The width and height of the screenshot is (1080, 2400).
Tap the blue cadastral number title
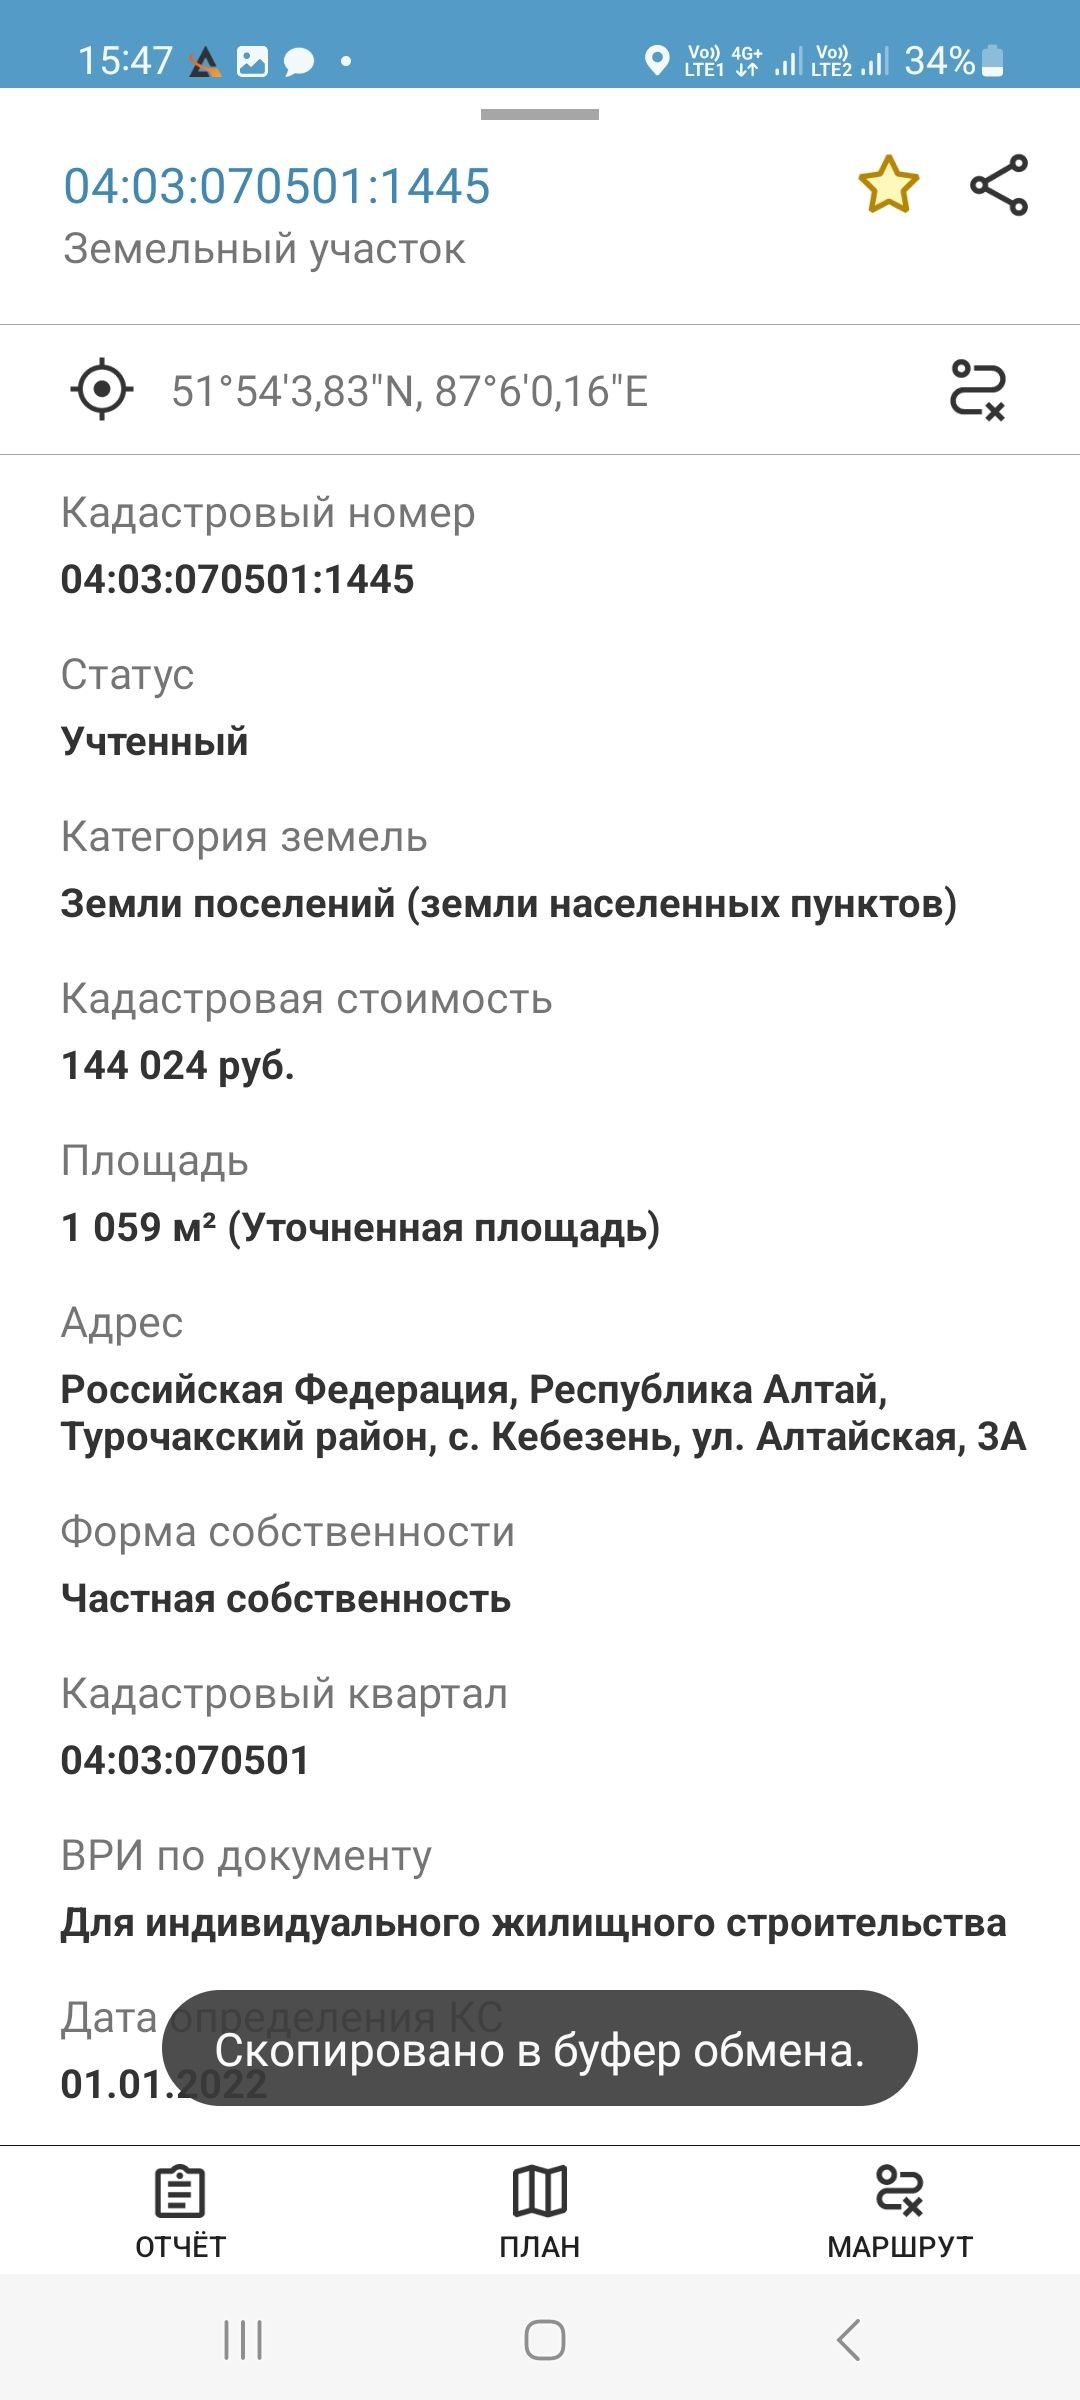click(x=277, y=187)
